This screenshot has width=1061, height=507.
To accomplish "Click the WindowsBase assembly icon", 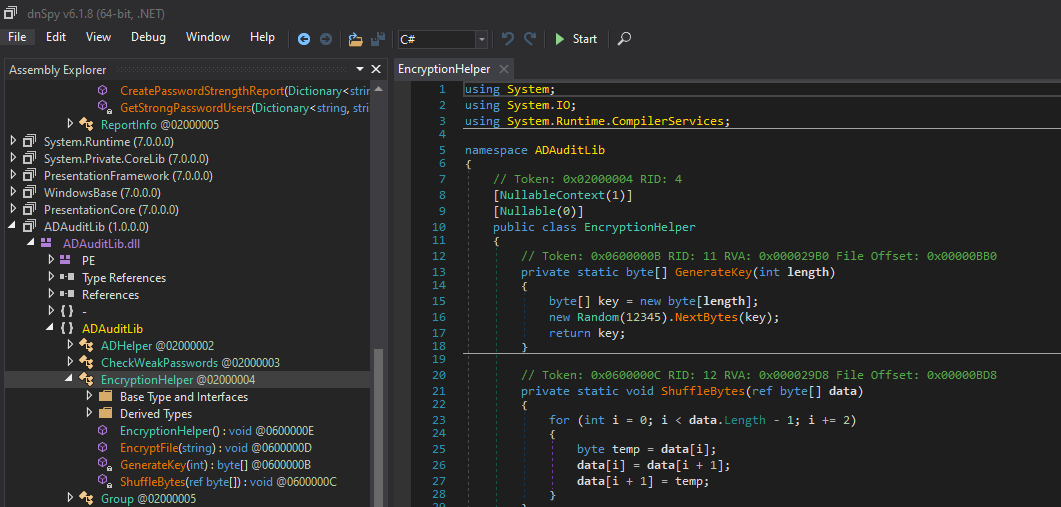I will [28, 192].
